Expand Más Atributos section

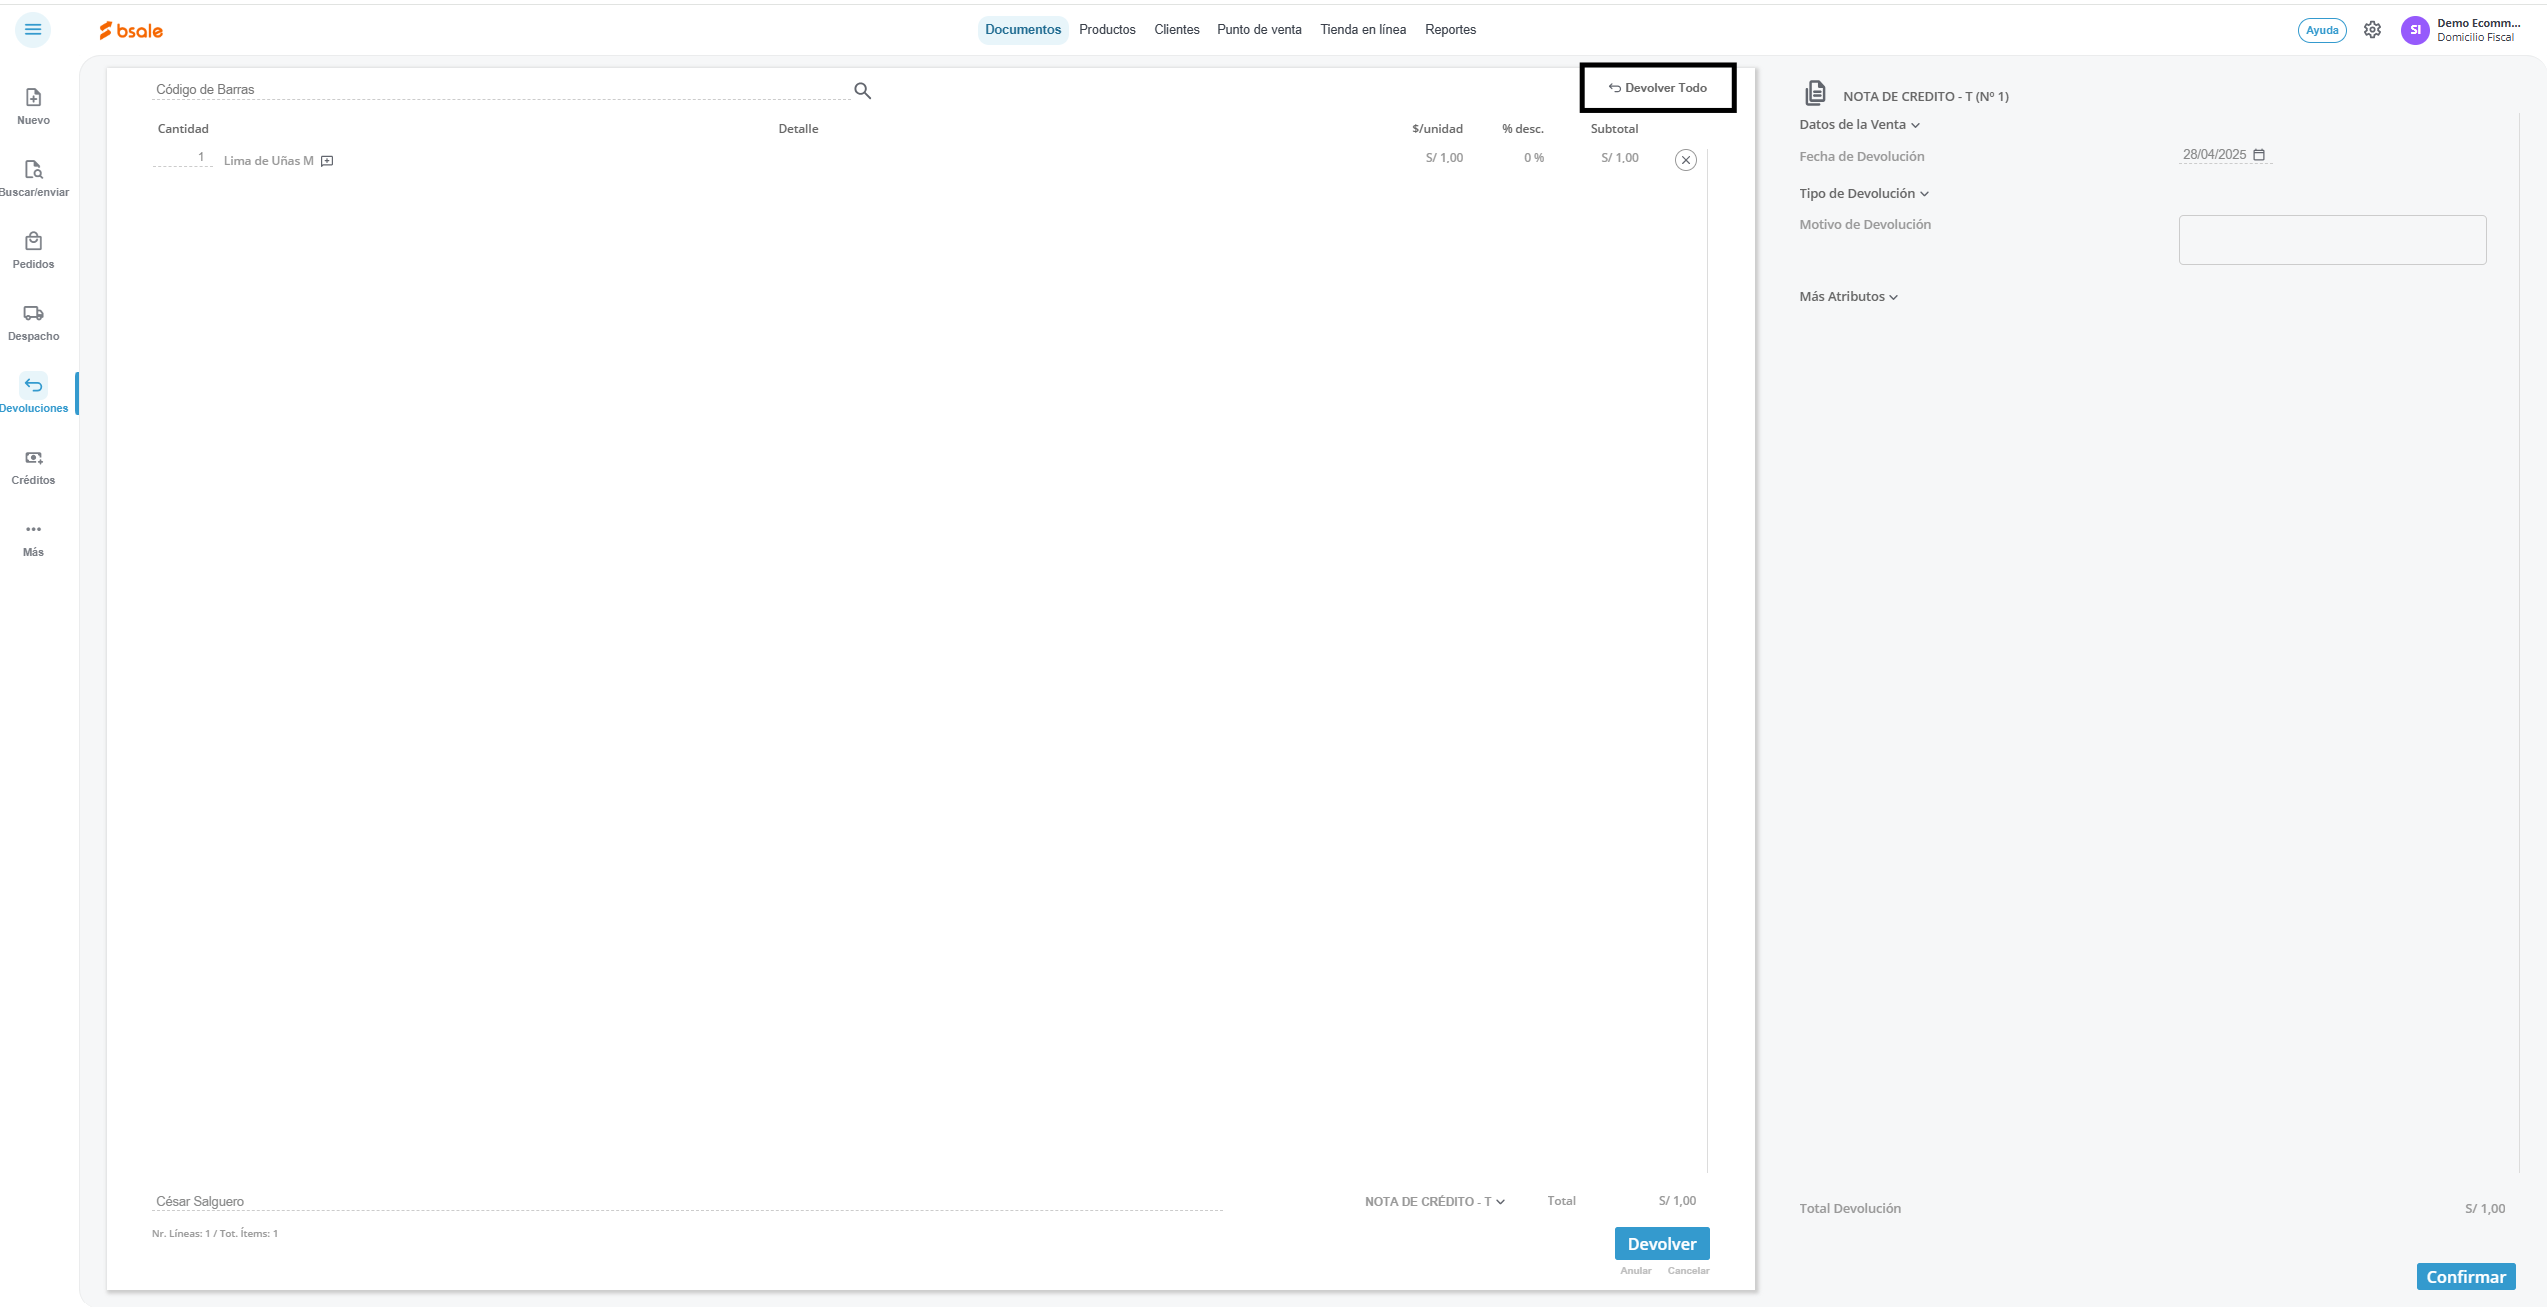pos(1848,297)
